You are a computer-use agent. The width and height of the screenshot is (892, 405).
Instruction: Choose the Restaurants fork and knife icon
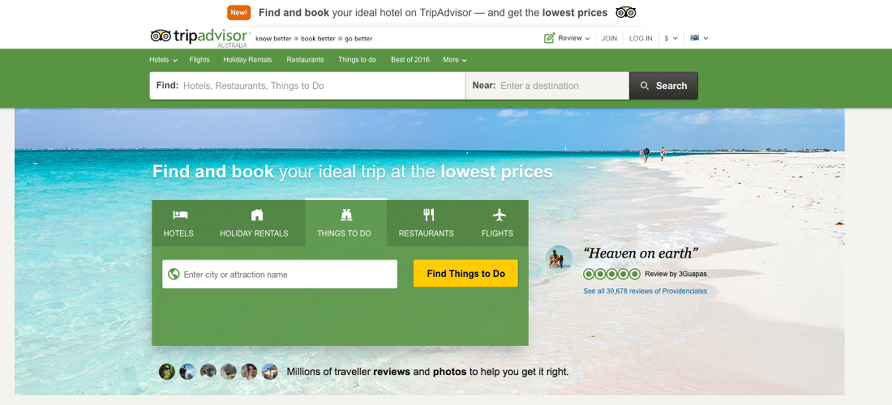tap(429, 215)
